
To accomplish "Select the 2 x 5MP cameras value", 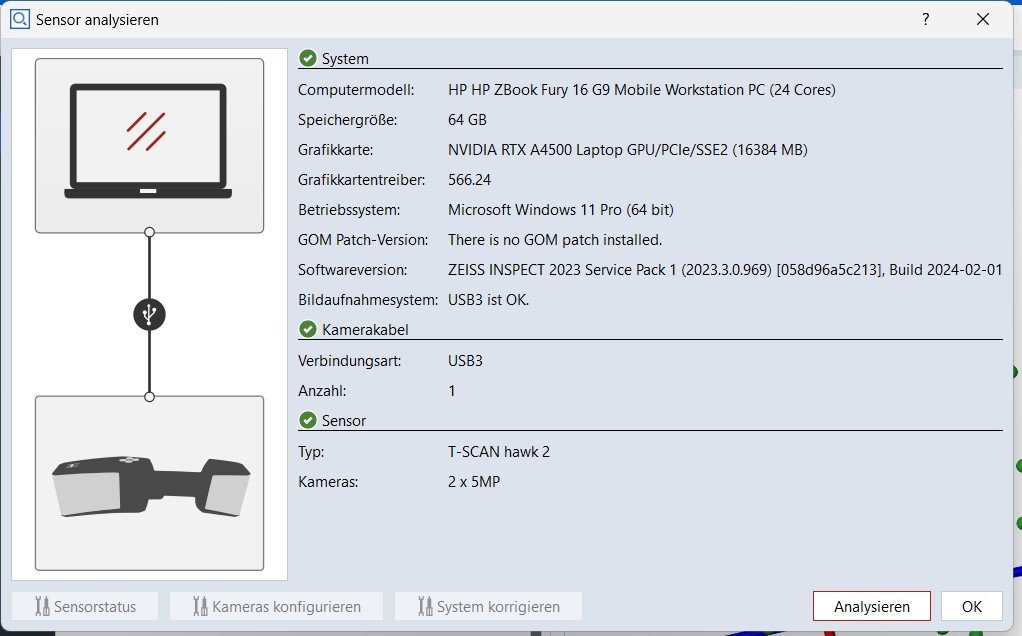I will pyautogui.click(x=474, y=482).
